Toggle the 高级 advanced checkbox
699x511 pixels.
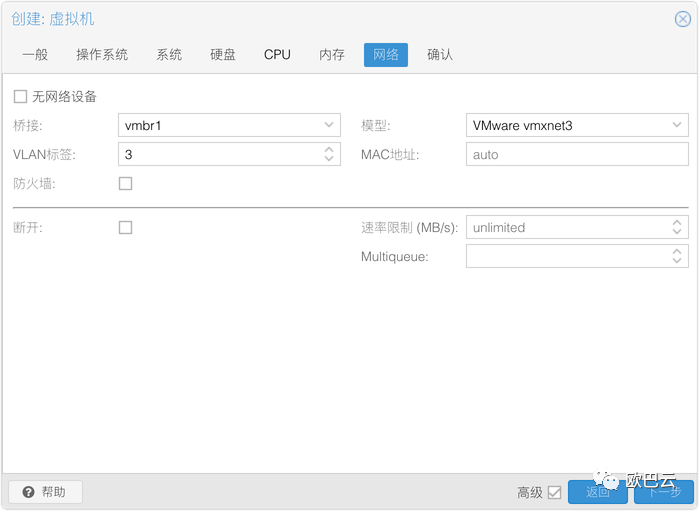[x=555, y=493]
